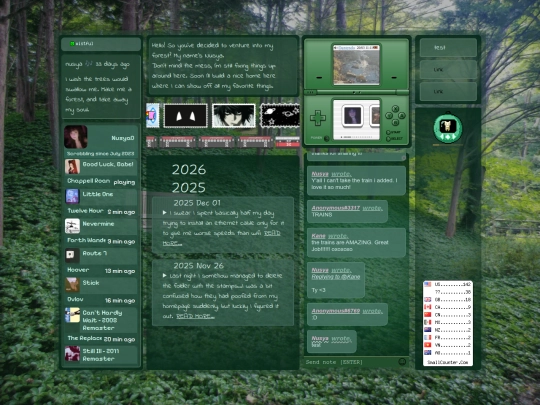Click the tamagotchi virtual pet widget
The image size is (540, 405).
(x=448, y=128)
